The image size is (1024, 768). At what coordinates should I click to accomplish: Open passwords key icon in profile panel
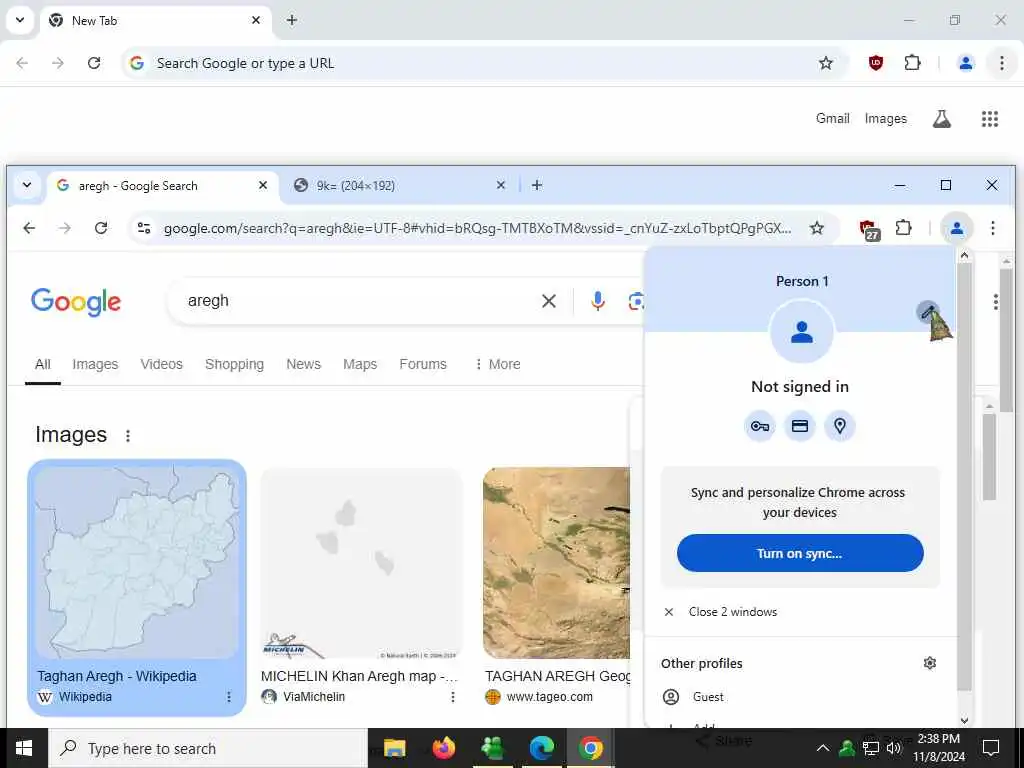click(x=759, y=426)
